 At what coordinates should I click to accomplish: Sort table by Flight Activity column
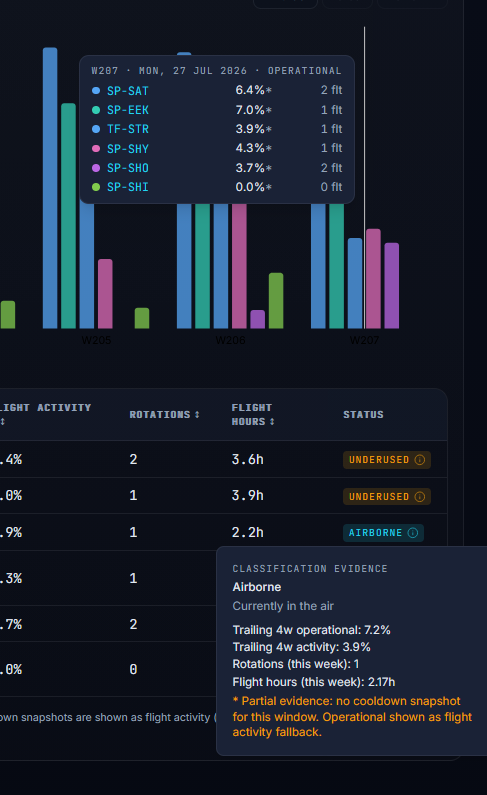45,414
